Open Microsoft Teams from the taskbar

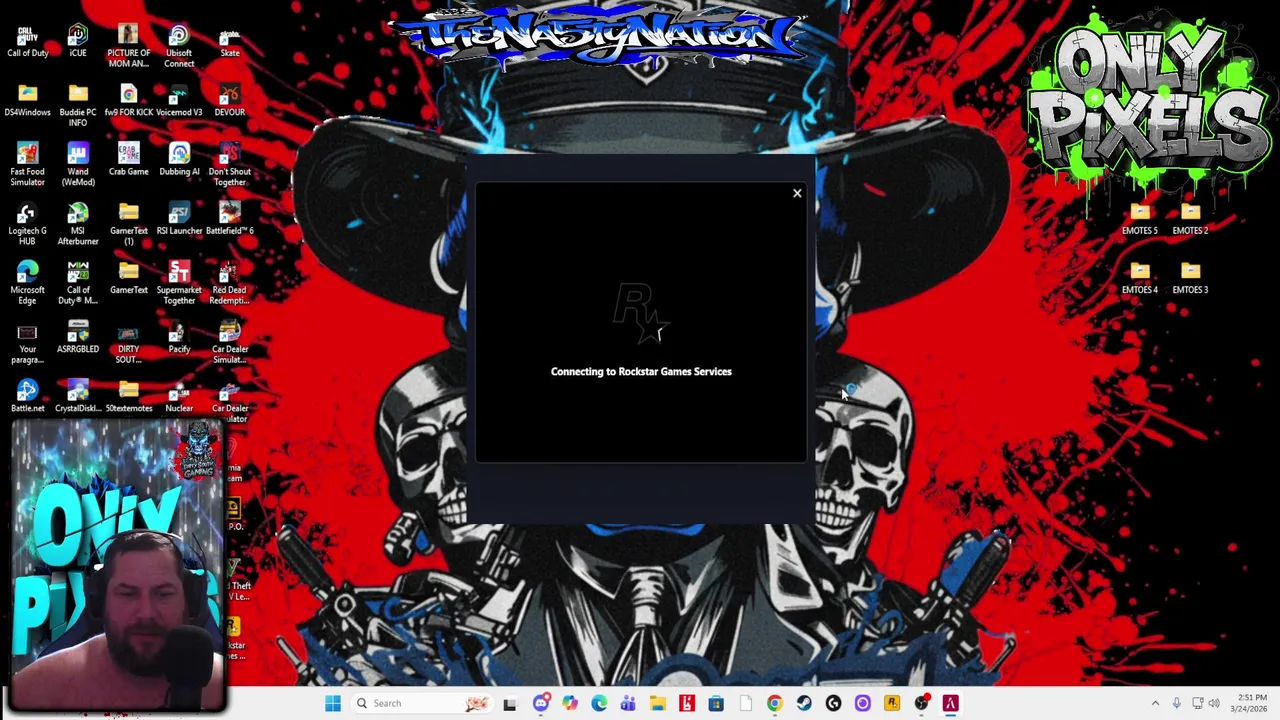pos(628,703)
